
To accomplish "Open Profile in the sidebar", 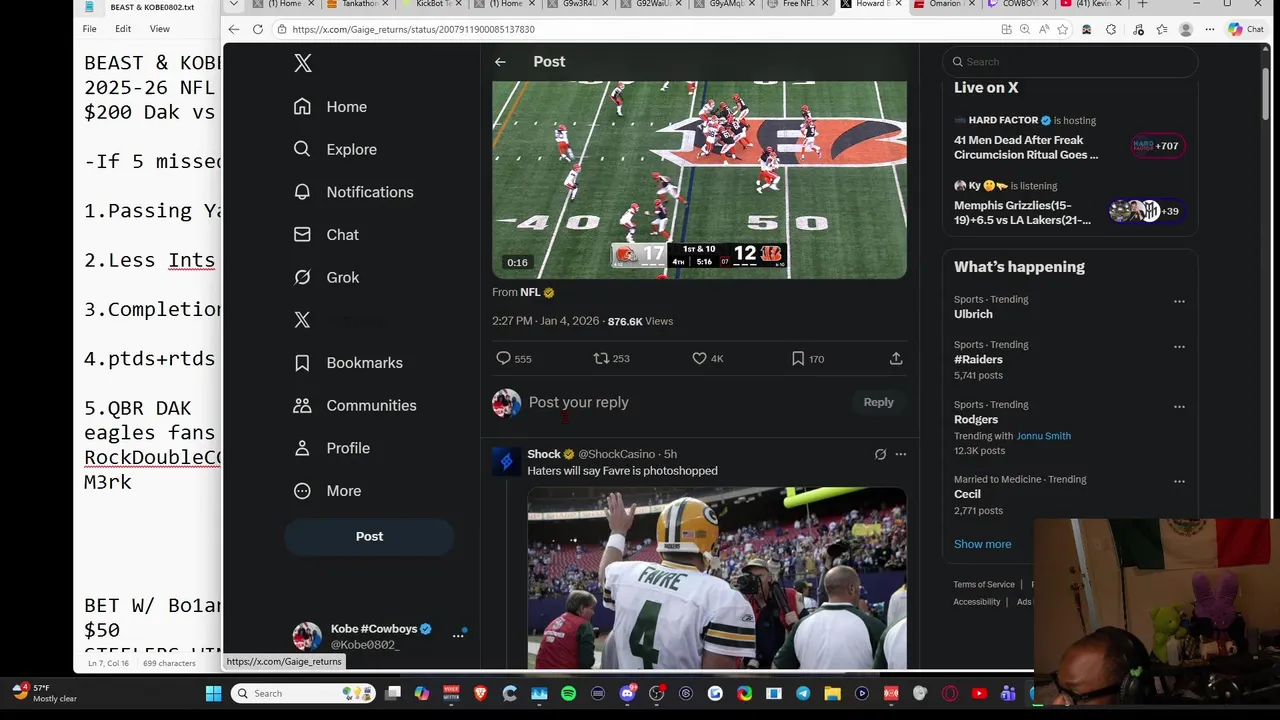I will coord(331,448).
